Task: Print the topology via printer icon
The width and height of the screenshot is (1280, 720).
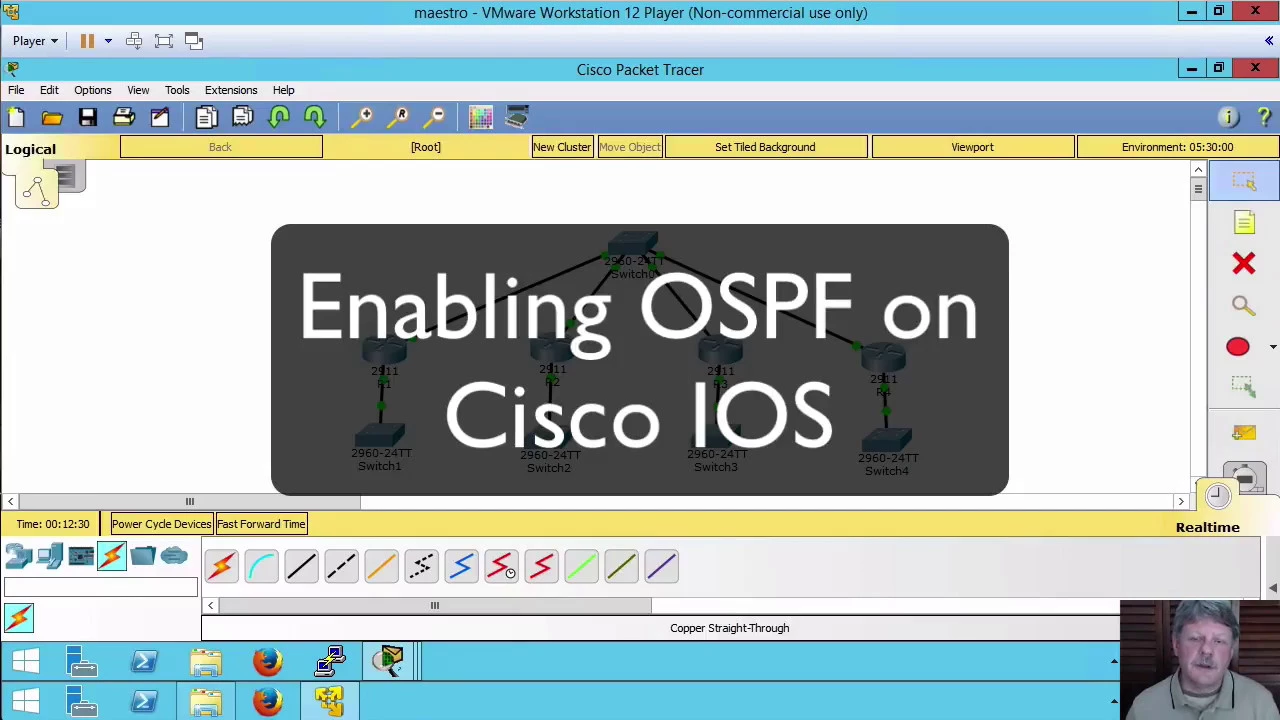Action: pyautogui.click(x=124, y=118)
